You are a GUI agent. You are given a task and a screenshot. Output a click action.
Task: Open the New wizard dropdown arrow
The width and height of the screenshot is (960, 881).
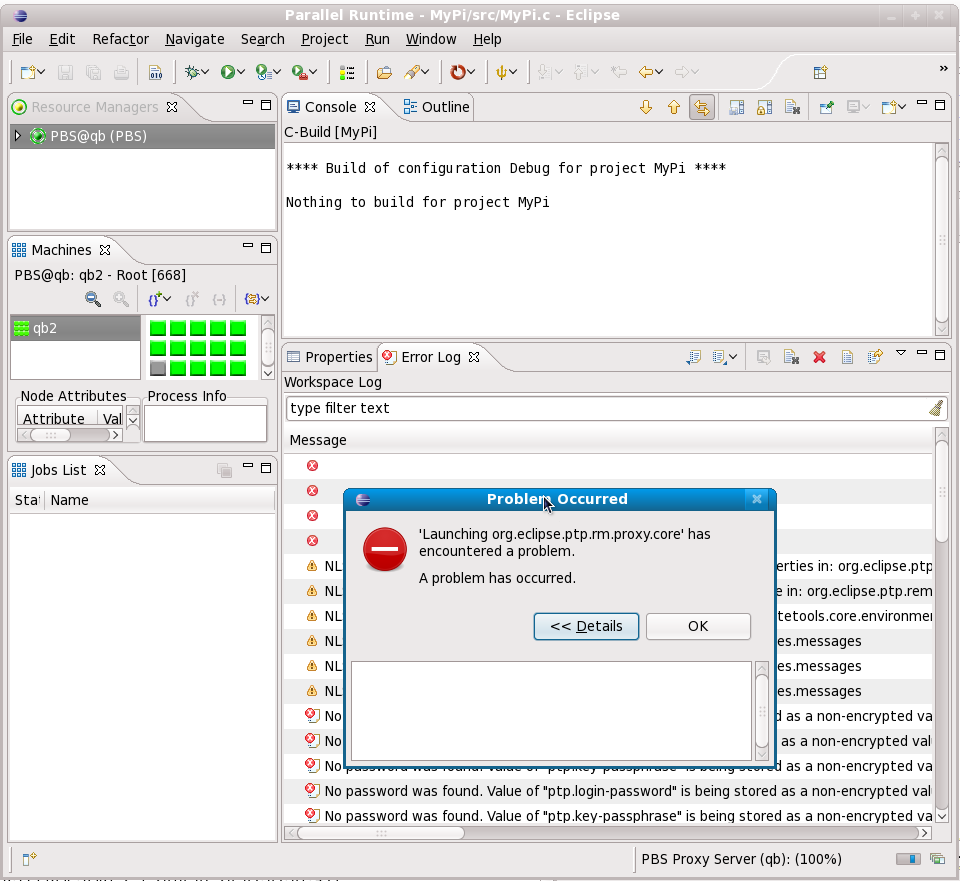click(41, 72)
